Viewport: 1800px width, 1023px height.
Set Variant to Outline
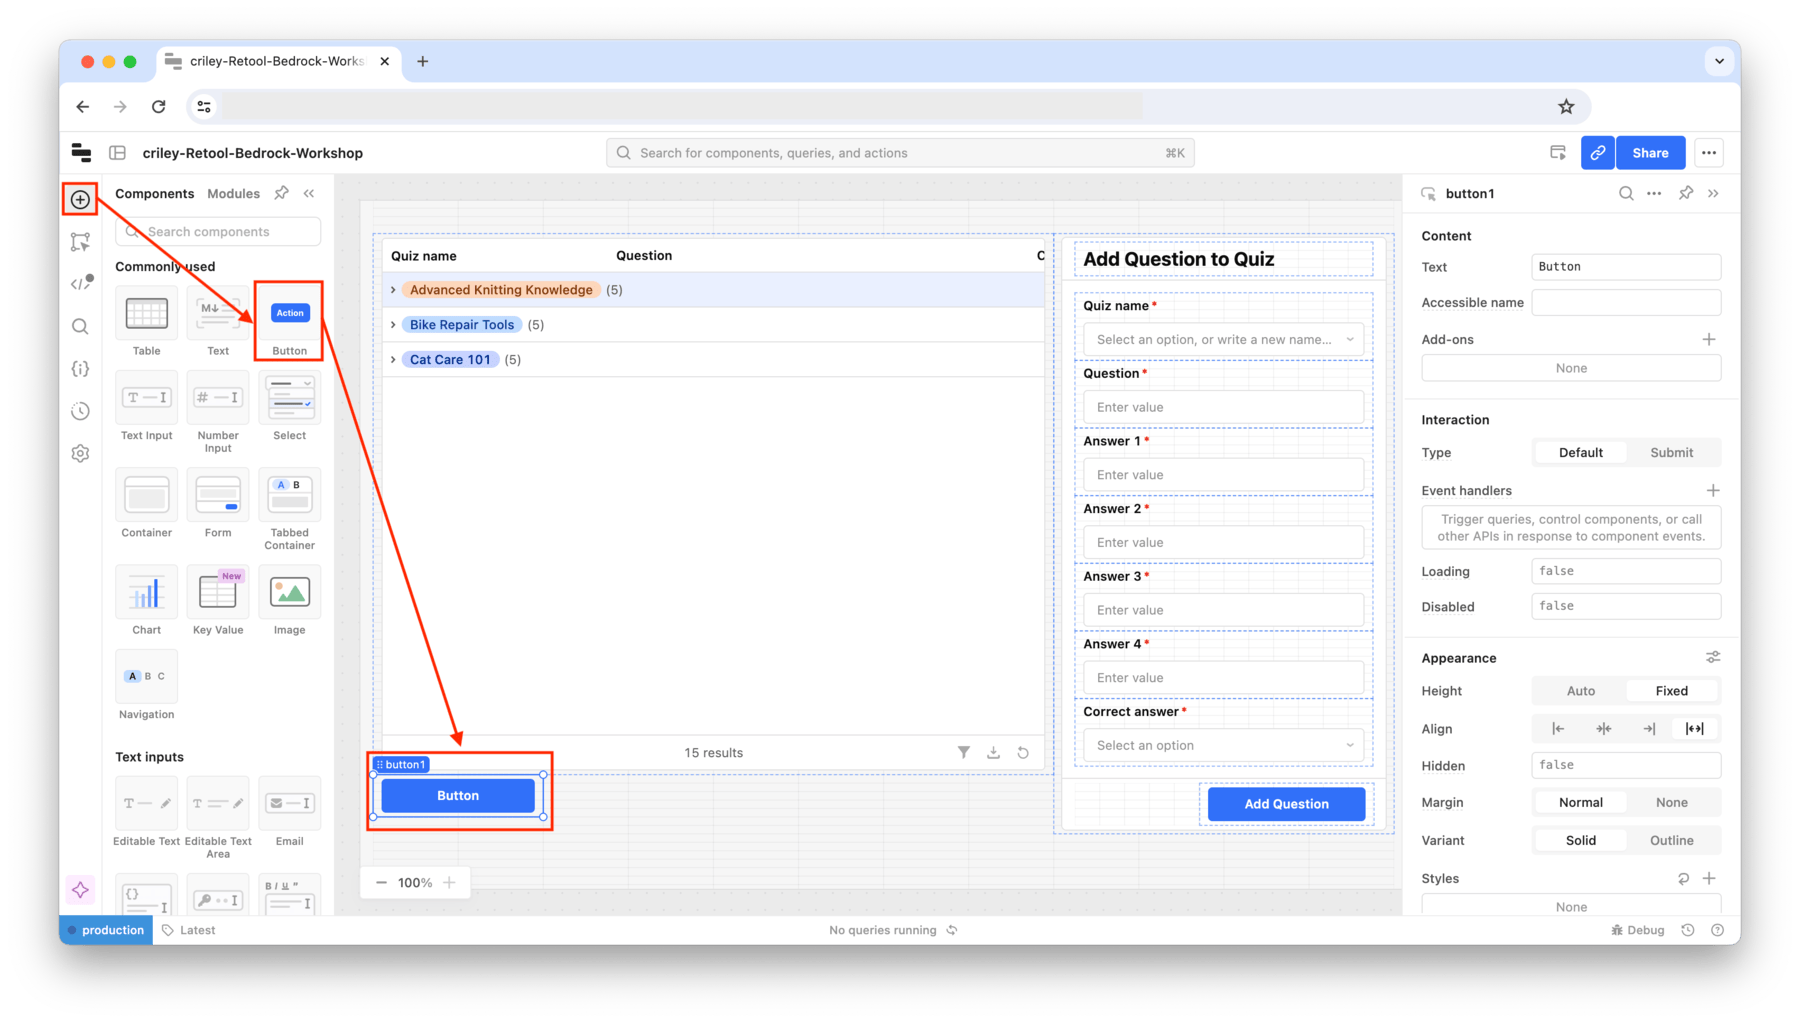coord(1671,840)
